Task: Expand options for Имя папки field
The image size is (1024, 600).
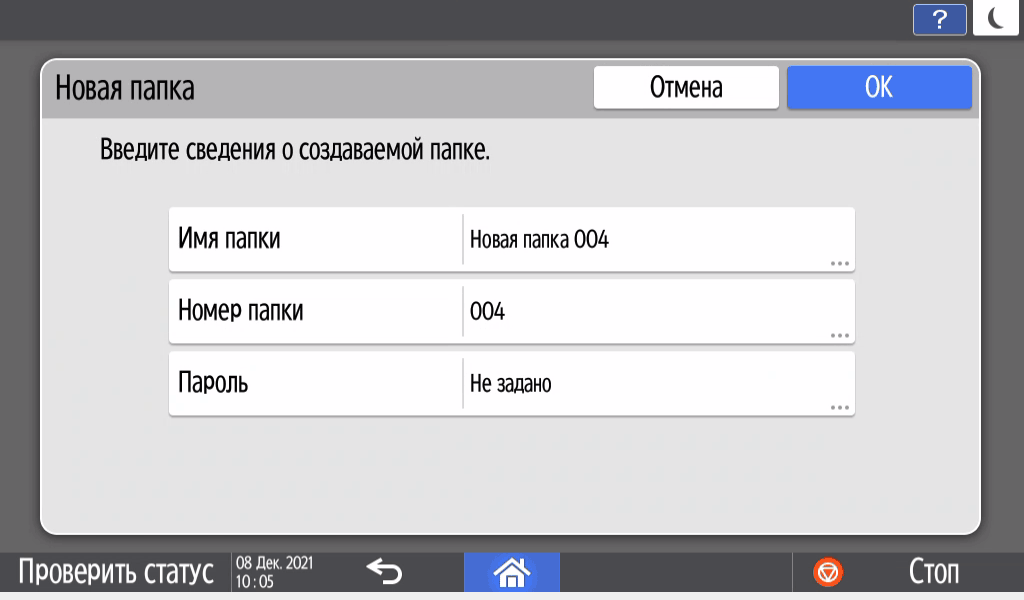Action: click(x=840, y=260)
